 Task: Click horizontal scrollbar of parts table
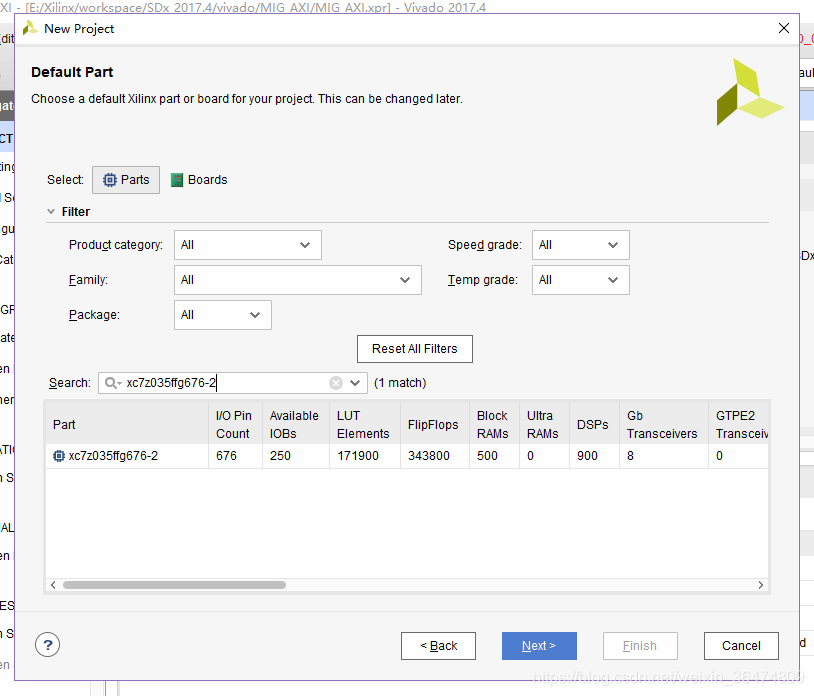(x=174, y=585)
